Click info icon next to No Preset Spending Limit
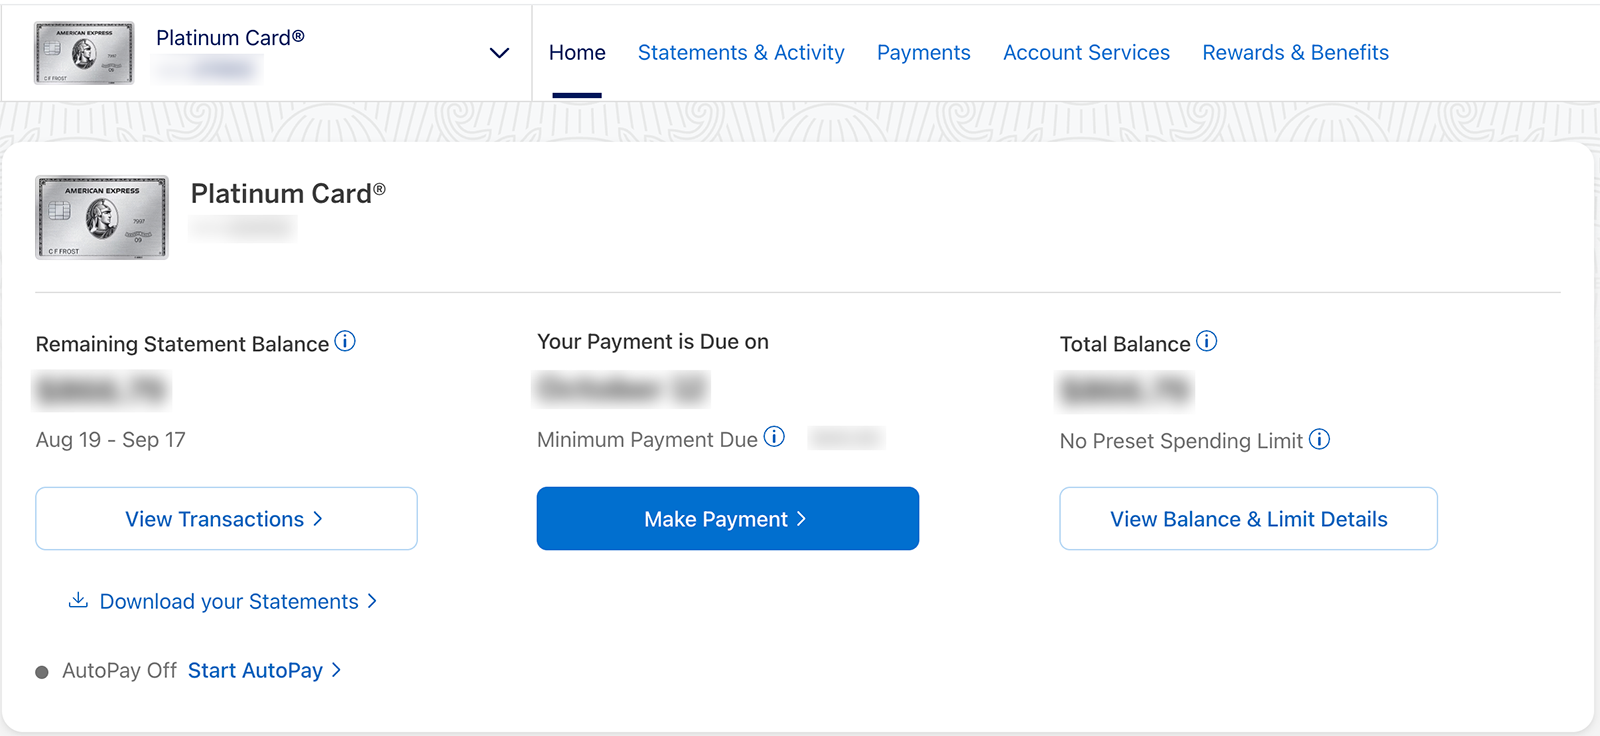Screen dimensions: 1600x736 (1320, 439)
